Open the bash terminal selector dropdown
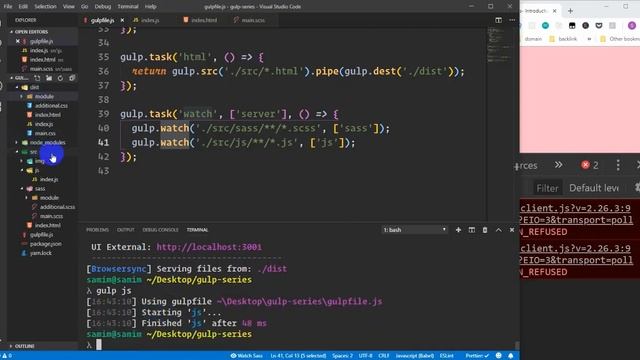This screenshot has height=360, width=640. [414, 230]
